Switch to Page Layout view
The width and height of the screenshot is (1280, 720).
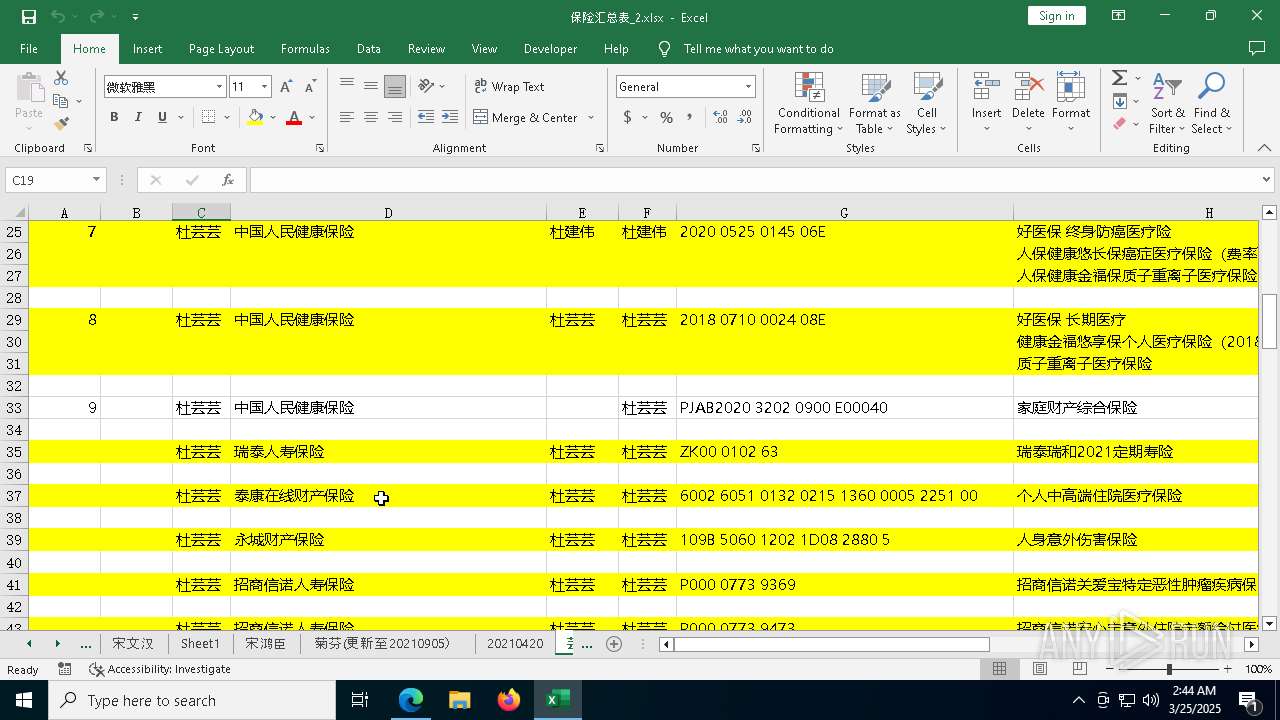coord(1040,669)
